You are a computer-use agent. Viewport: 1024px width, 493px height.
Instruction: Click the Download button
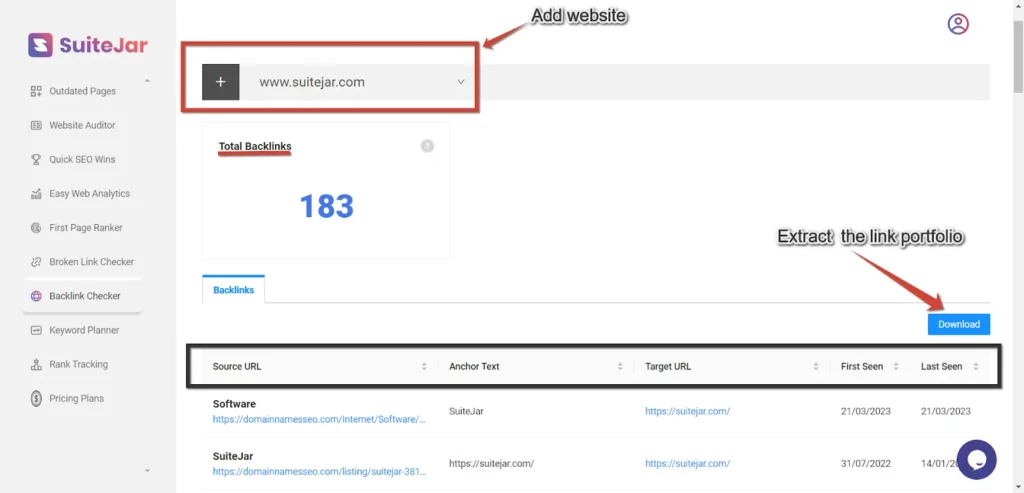tap(959, 324)
